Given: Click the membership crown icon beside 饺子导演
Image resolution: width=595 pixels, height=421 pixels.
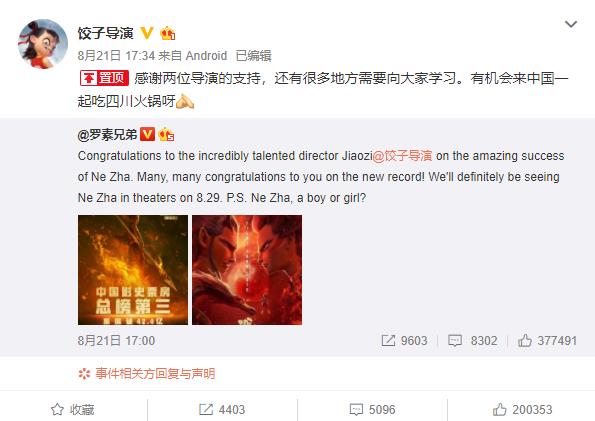Looking at the screenshot, I should click(167, 33).
